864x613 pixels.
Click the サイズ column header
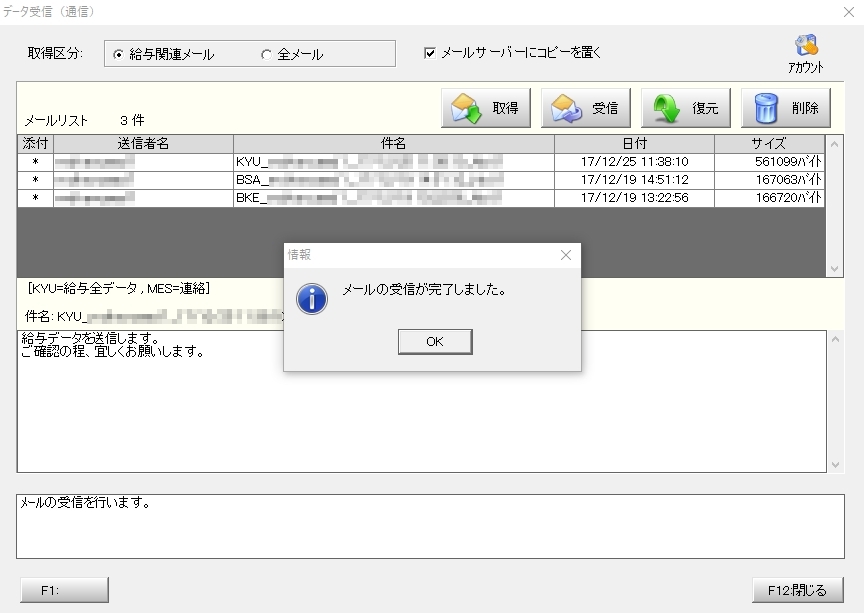click(x=769, y=144)
